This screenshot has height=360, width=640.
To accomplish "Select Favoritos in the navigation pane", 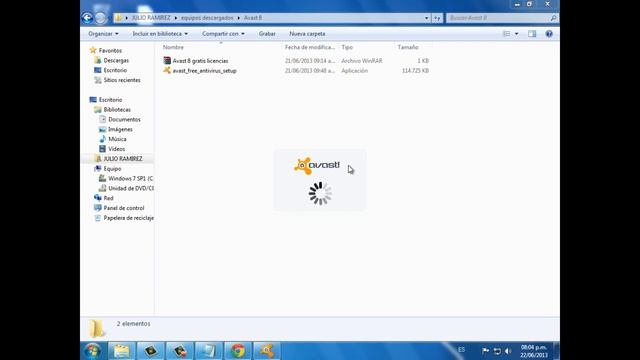I will [110, 51].
